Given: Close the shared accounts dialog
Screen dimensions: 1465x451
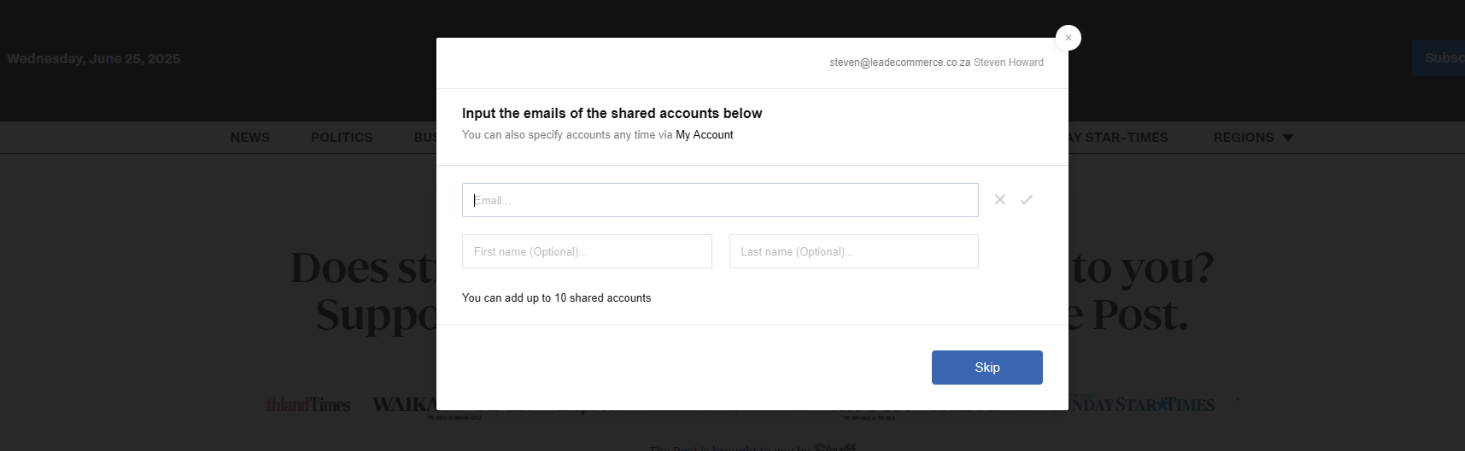Looking at the screenshot, I should tap(1068, 38).
